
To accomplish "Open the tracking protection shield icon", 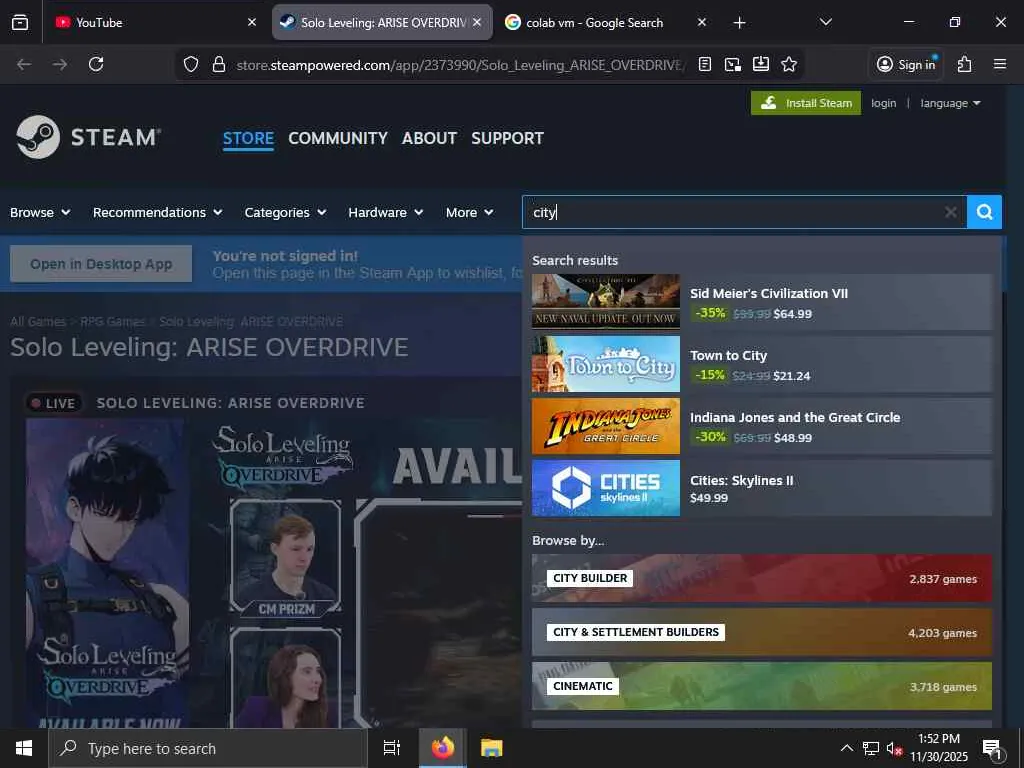I will pyautogui.click(x=191, y=64).
